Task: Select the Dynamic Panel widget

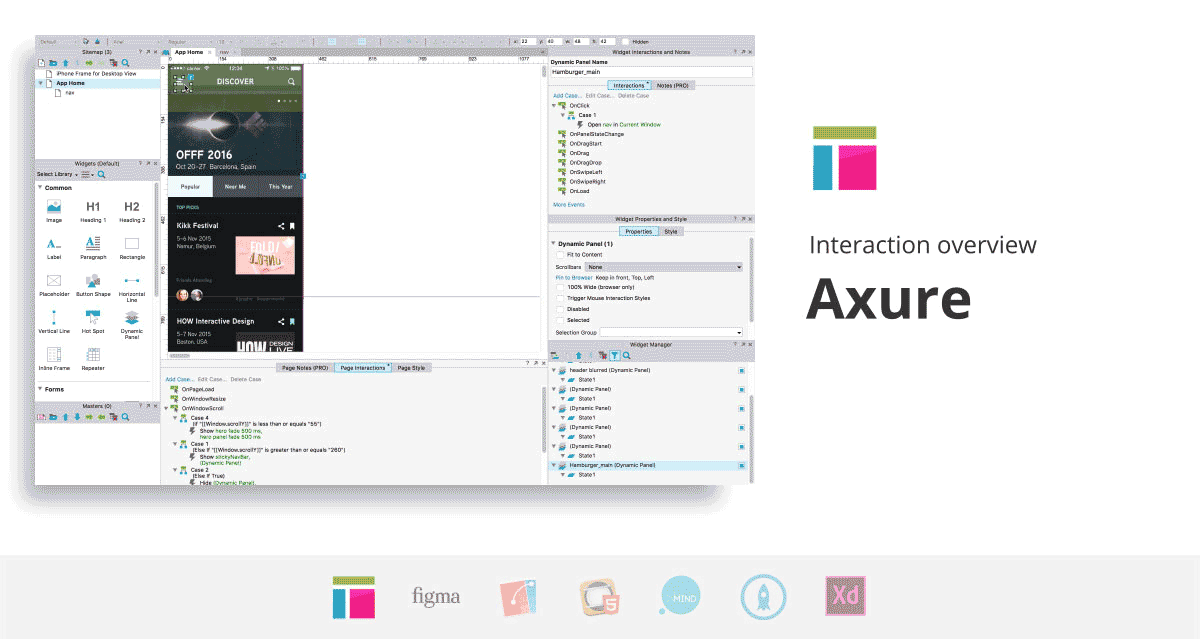Action: coord(132,325)
